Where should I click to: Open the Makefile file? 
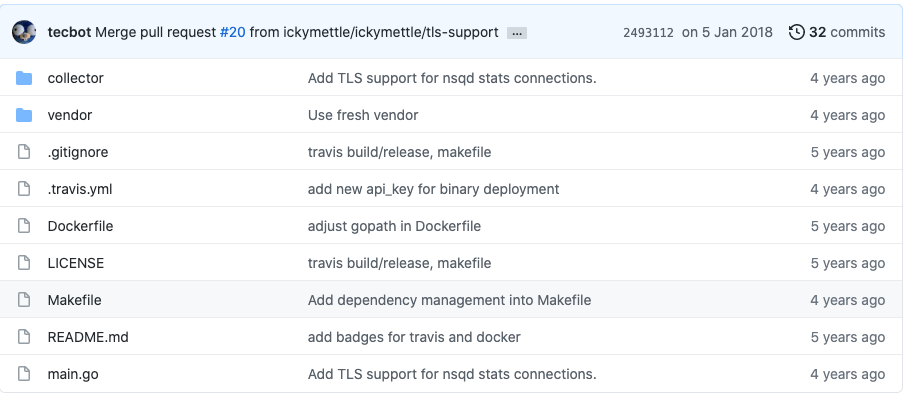click(74, 300)
